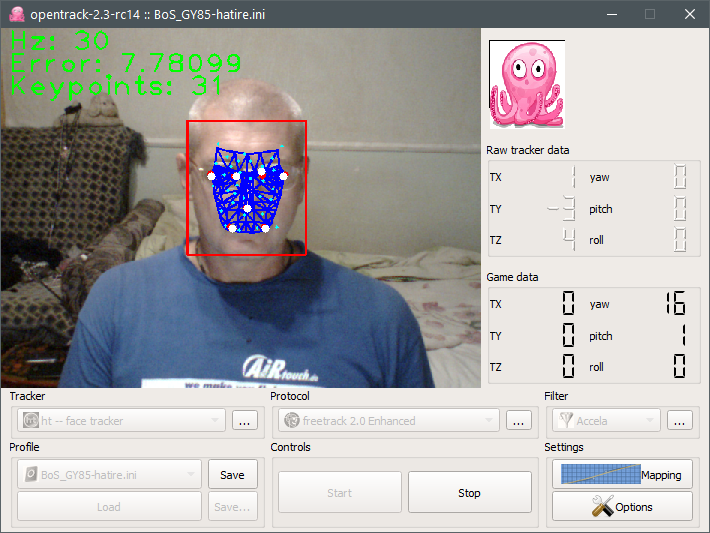Screen dimensions: 710x533
Task: Open the BoS_GY85-hatire.ini profile dropdown
Action: point(109,475)
